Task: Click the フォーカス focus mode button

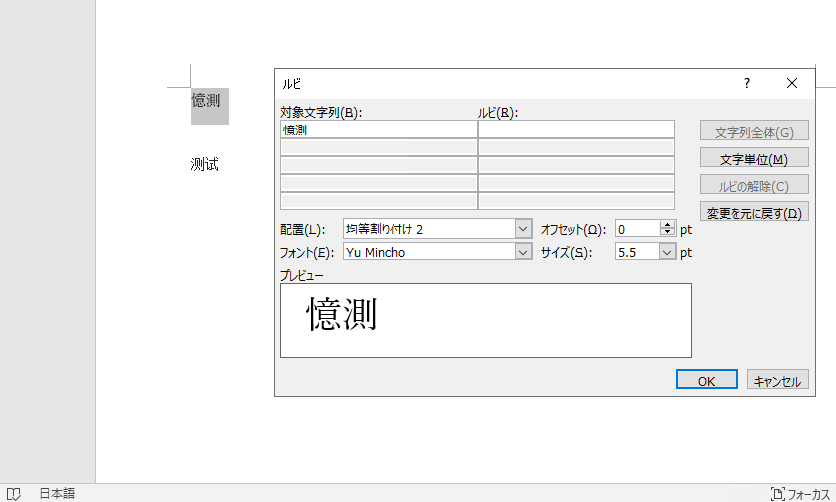Action: point(800,494)
